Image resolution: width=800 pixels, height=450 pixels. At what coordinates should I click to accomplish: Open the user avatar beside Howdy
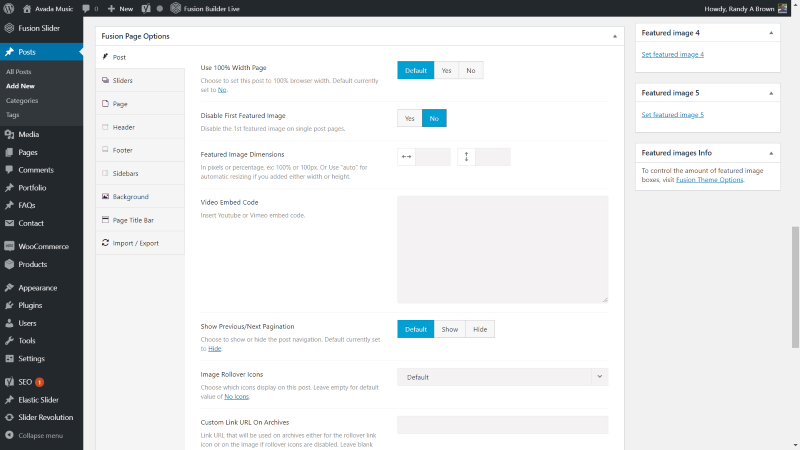(x=782, y=8)
